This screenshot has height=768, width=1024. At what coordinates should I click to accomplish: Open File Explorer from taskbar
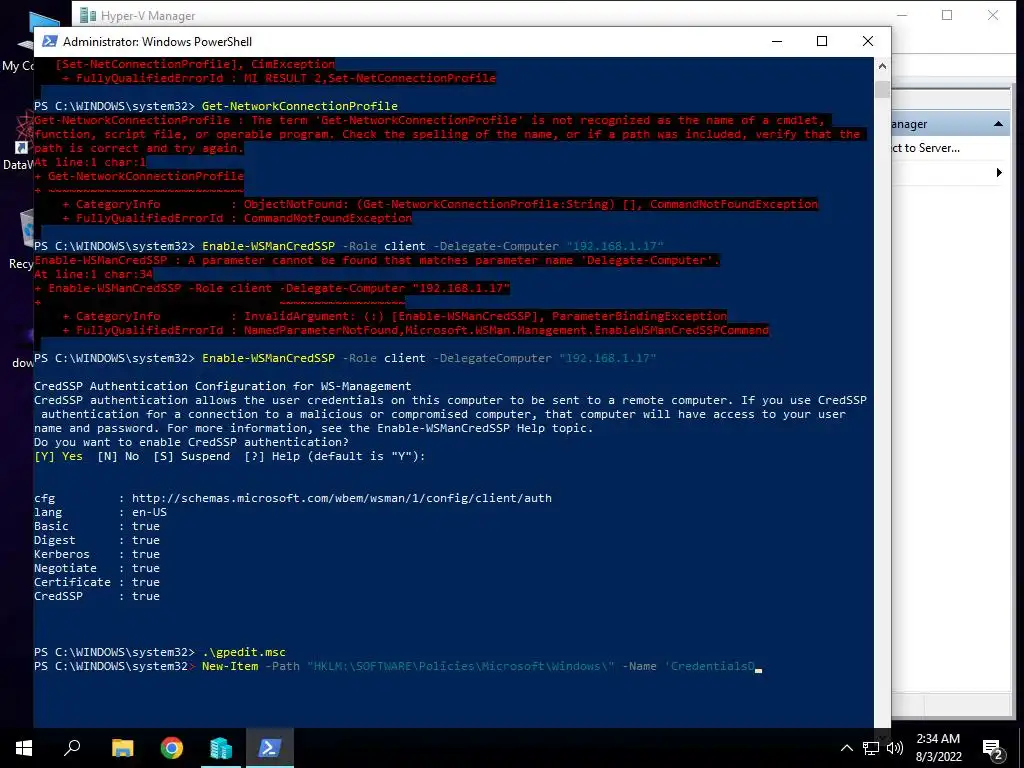[122, 748]
